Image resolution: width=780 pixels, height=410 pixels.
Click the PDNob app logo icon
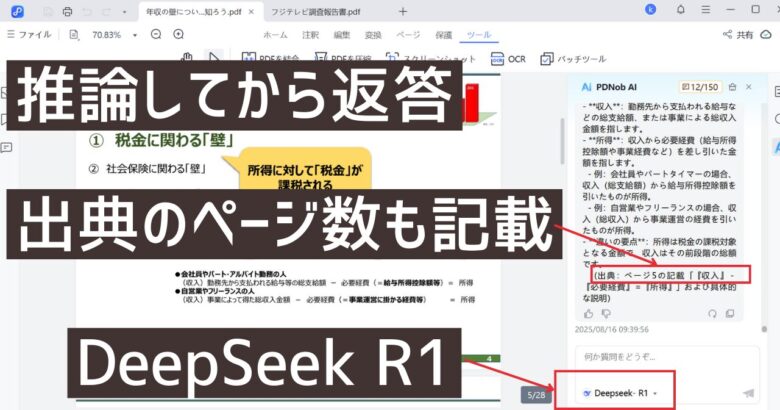[x=17, y=11]
